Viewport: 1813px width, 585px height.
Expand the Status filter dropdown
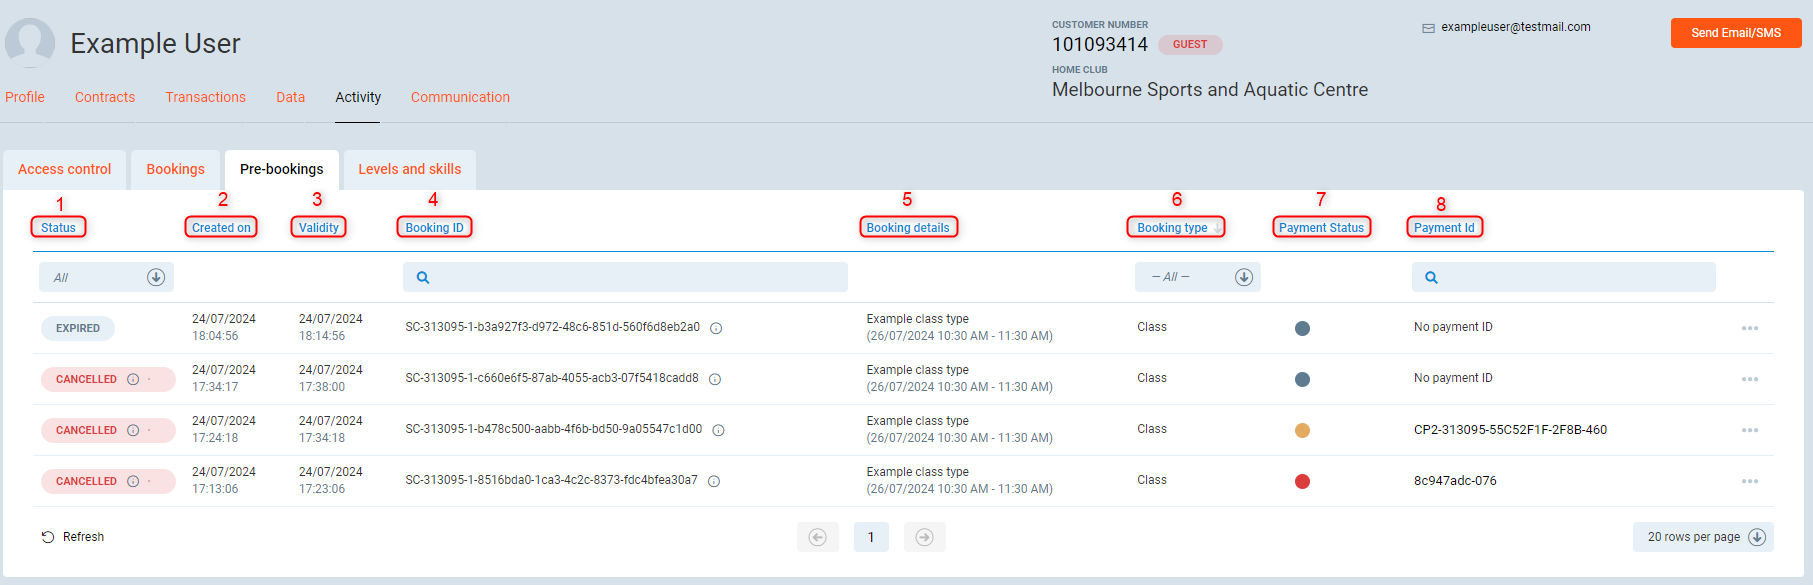tap(156, 277)
